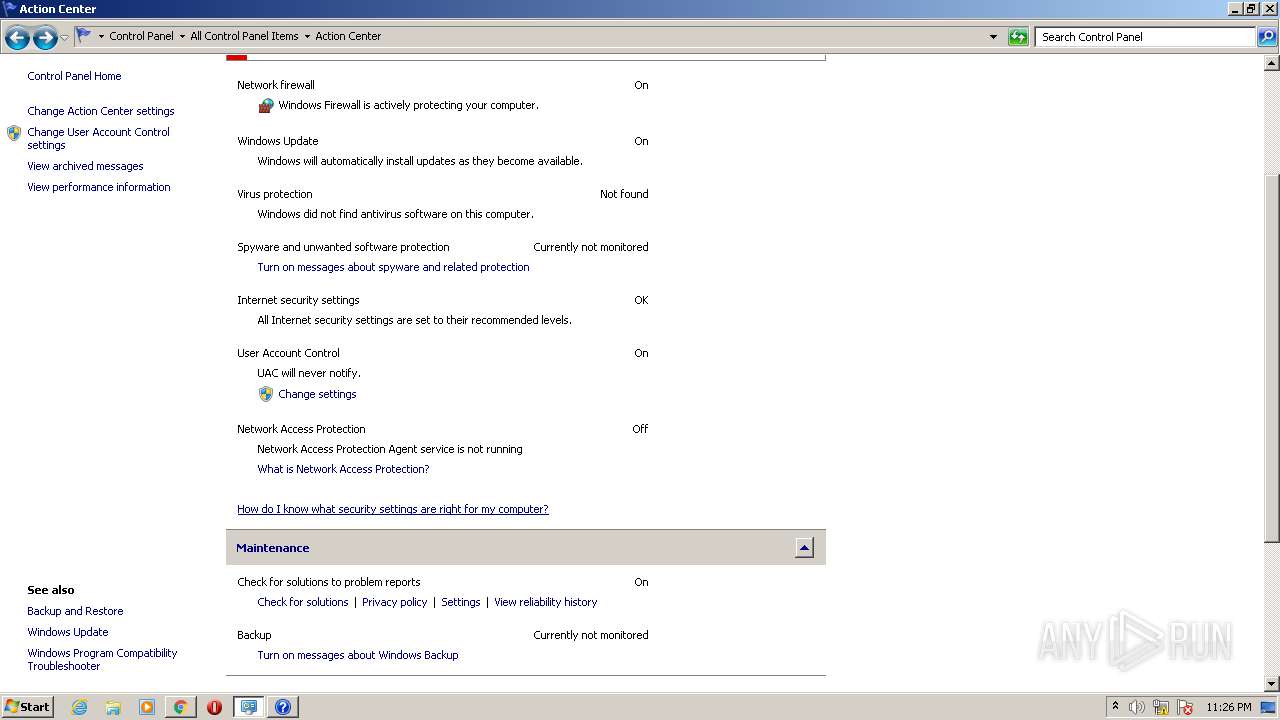This screenshot has height=720, width=1280.
Task: Click the Windows Firewall icon
Action: (266, 105)
